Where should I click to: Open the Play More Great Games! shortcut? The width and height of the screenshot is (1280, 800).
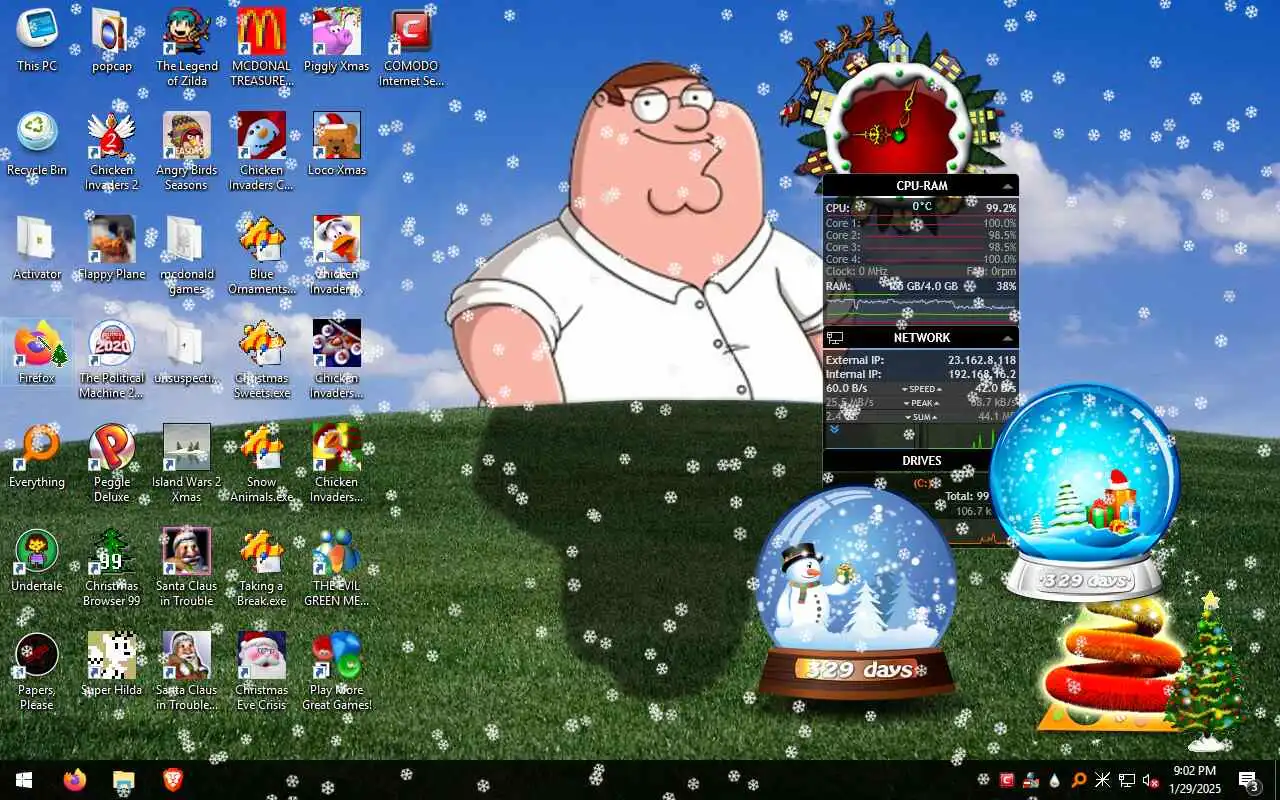click(x=336, y=672)
